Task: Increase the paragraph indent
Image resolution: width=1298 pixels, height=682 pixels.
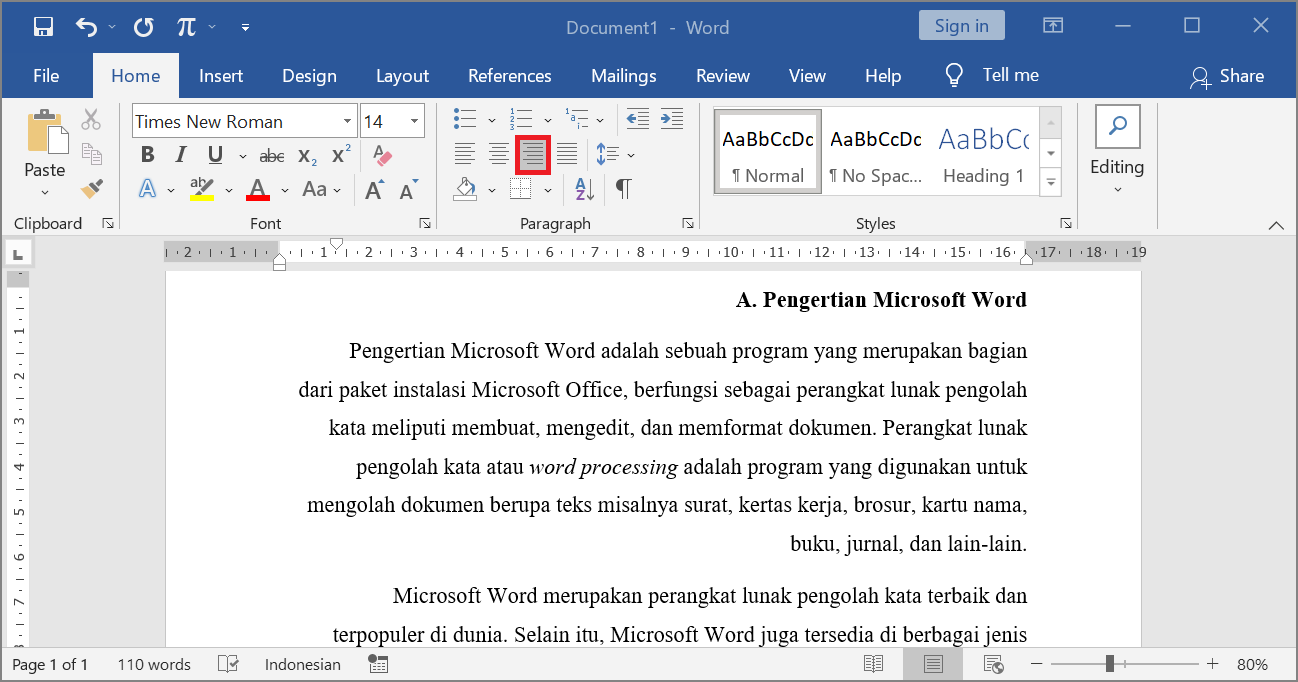Action: click(672, 120)
